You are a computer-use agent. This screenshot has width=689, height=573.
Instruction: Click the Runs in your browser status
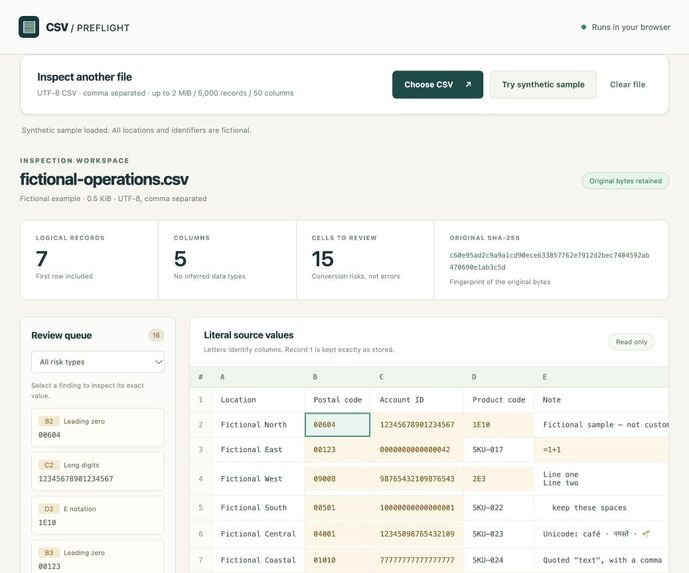tap(626, 27)
